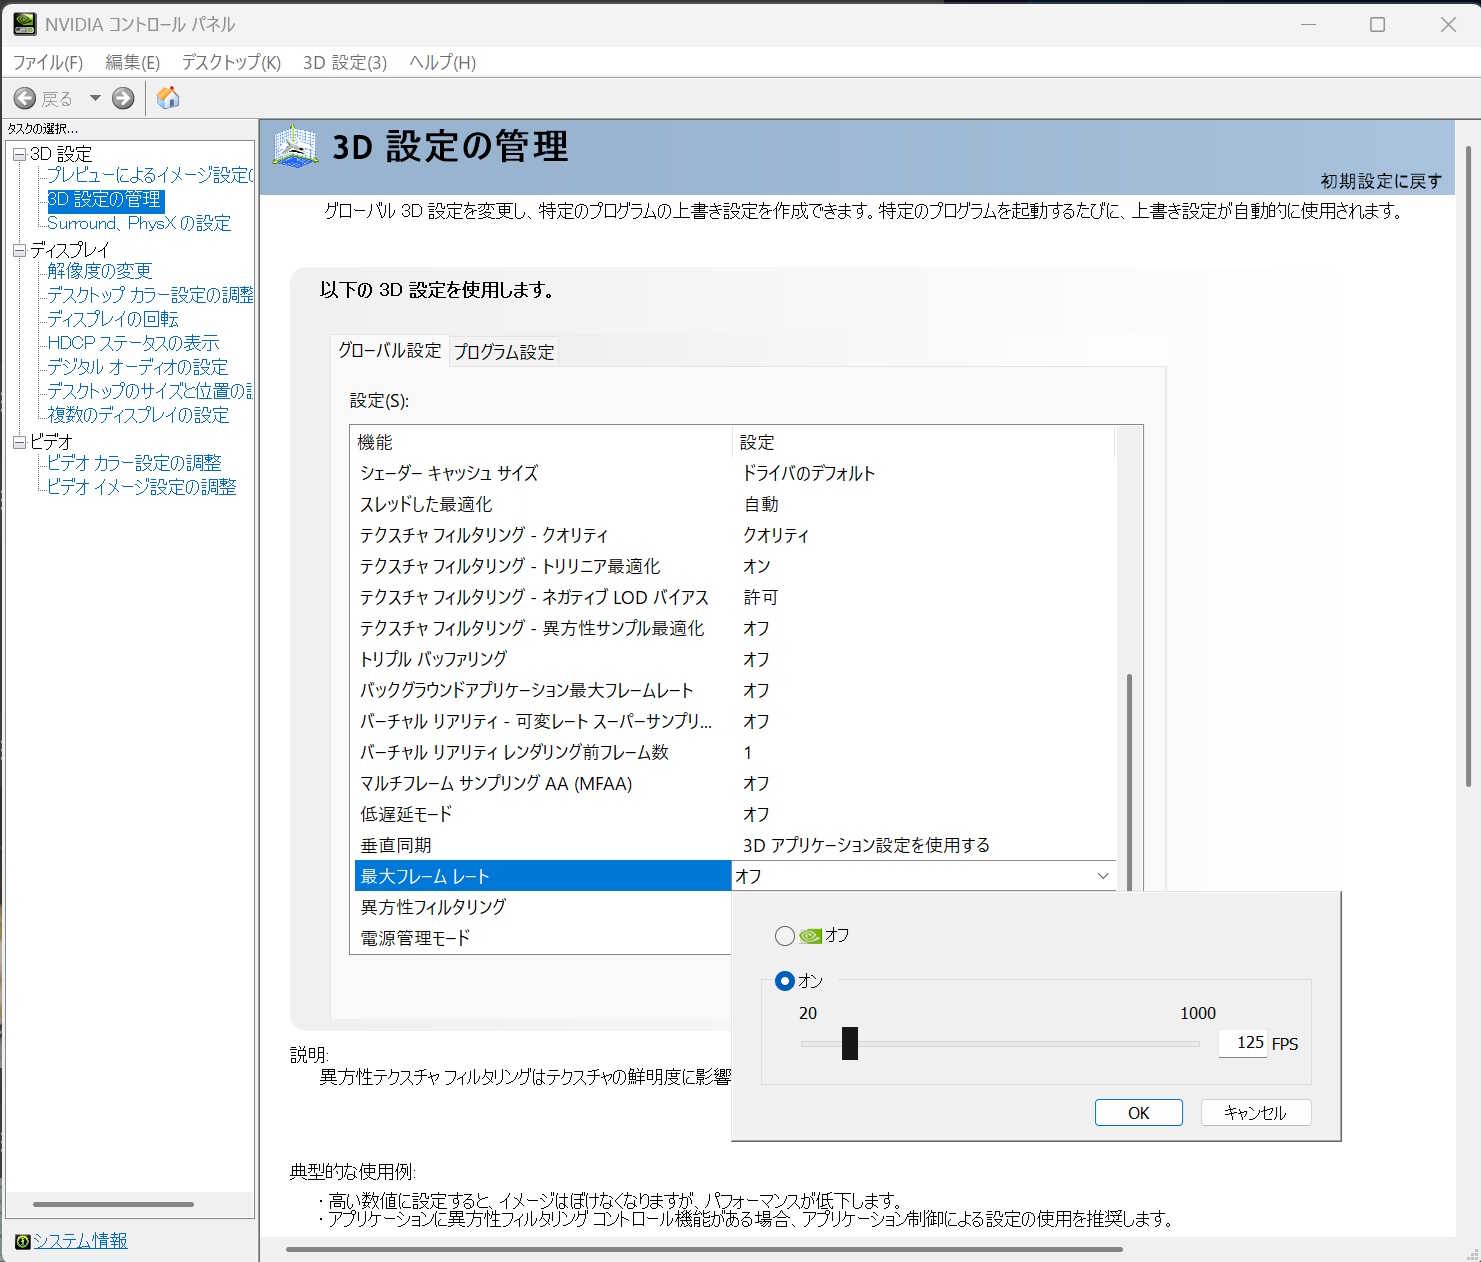Open the デスクトップ(K) menu
1481x1262 pixels.
click(x=231, y=62)
